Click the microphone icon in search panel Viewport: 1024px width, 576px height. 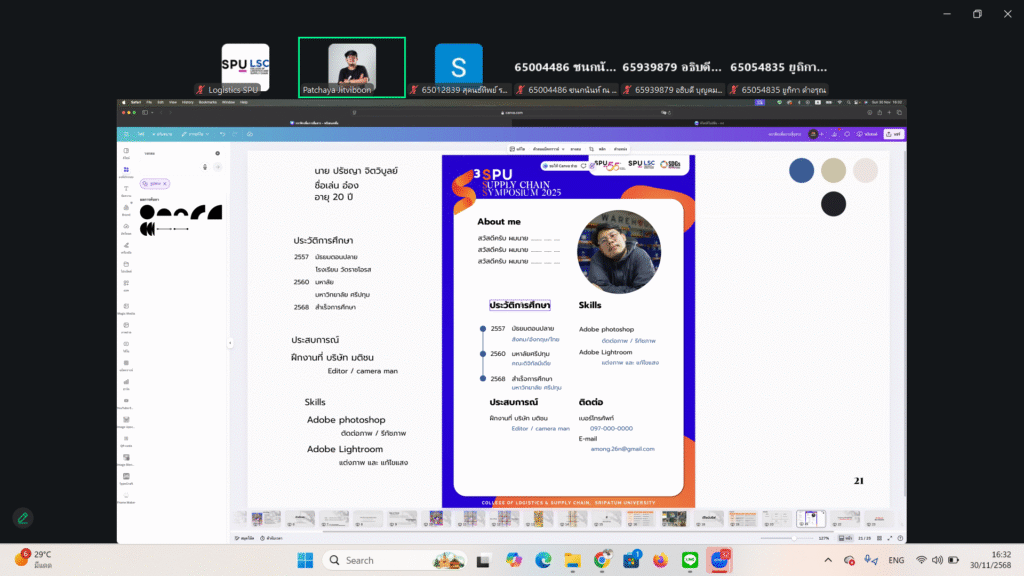205,167
